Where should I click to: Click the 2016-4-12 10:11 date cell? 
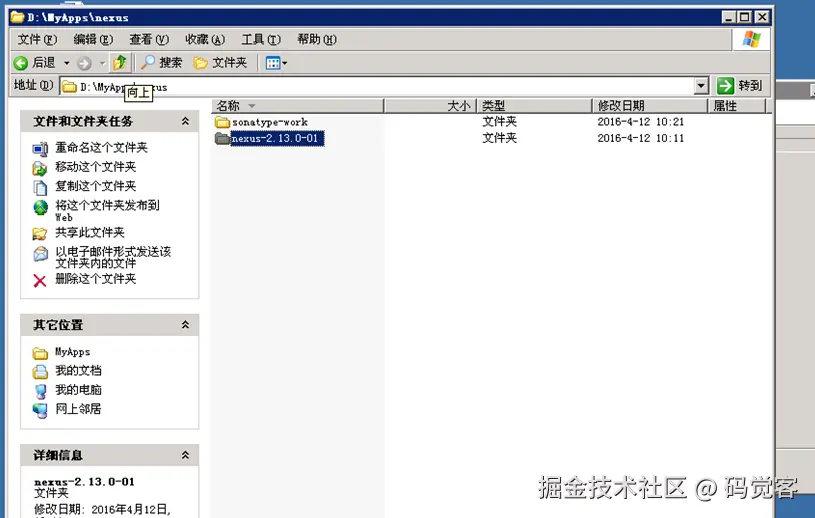[x=641, y=138]
